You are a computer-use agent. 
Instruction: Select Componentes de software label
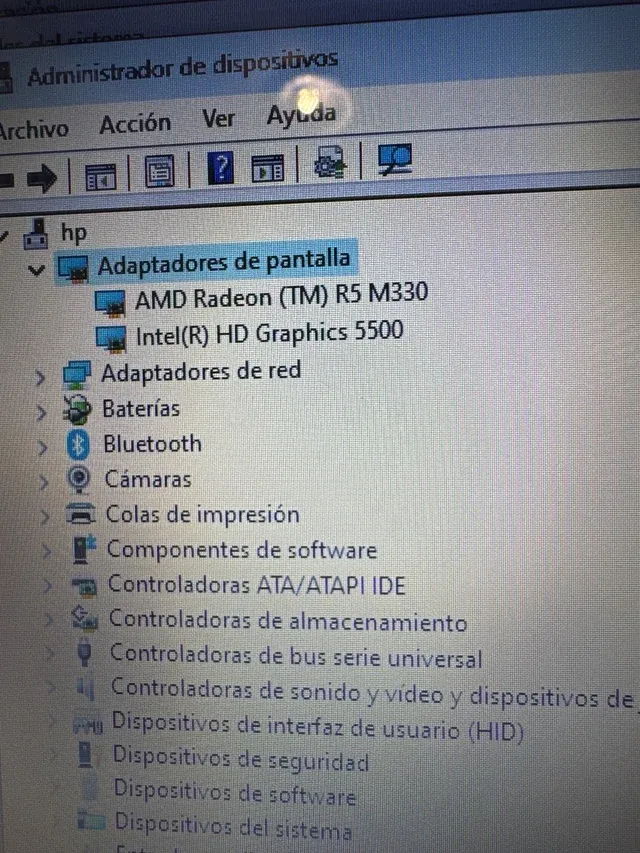click(242, 550)
